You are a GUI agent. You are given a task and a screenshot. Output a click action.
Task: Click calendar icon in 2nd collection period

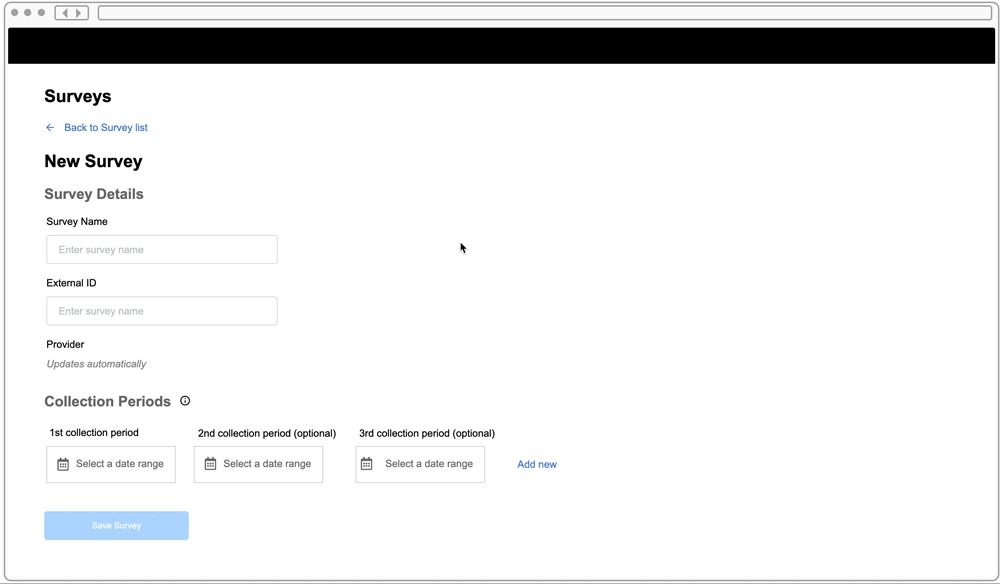click(x=210, y=464)
